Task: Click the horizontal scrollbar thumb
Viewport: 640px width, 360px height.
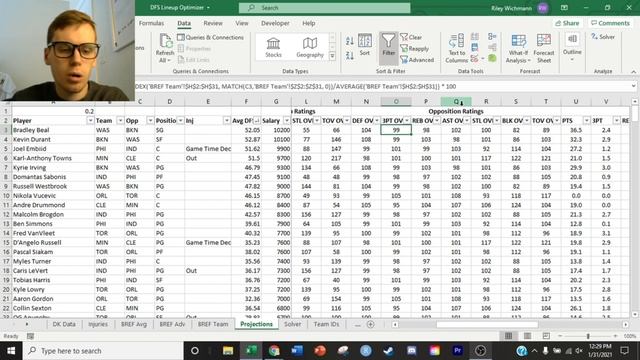Action: 487,324
